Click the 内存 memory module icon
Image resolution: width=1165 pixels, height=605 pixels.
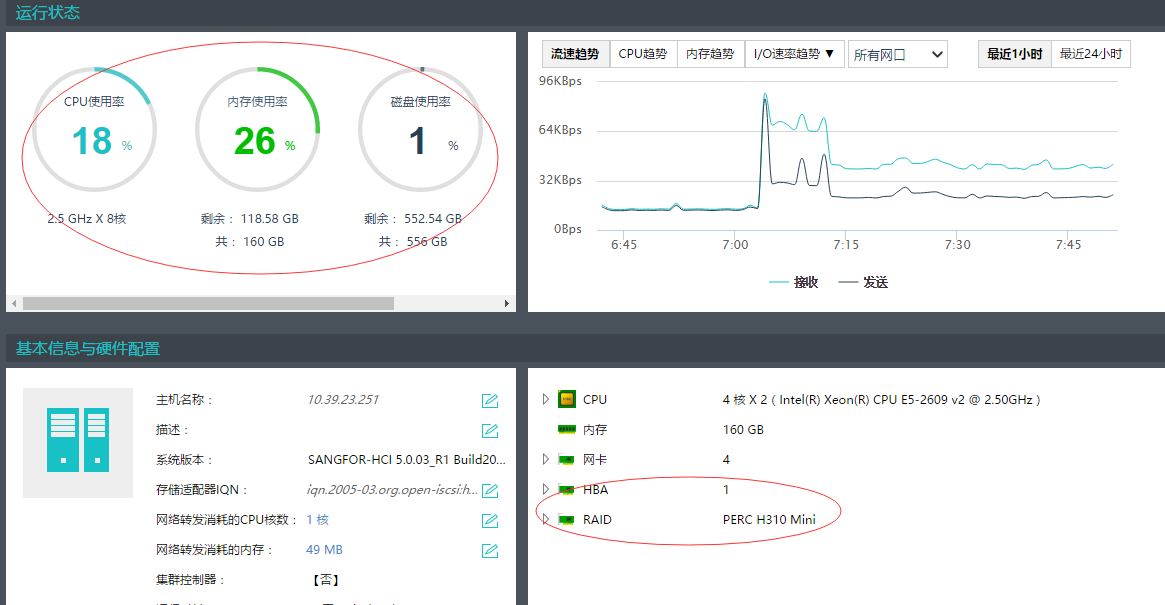566,430
